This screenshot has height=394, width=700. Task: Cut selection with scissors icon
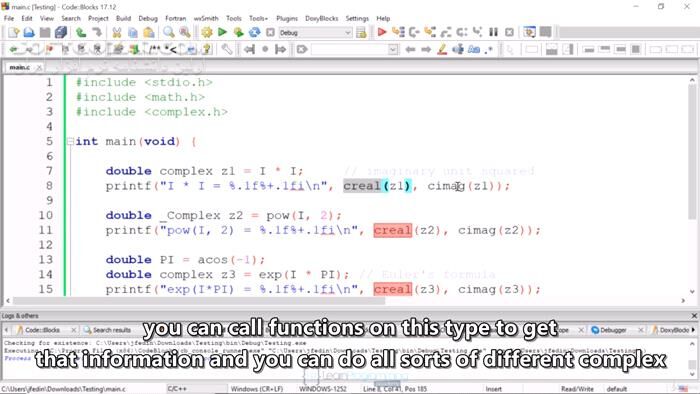tap(117, 32)
